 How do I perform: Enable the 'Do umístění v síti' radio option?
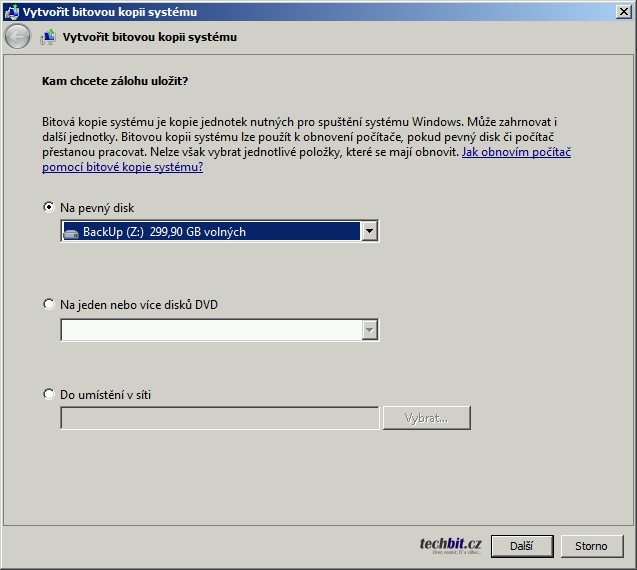(x=49, y=394)
